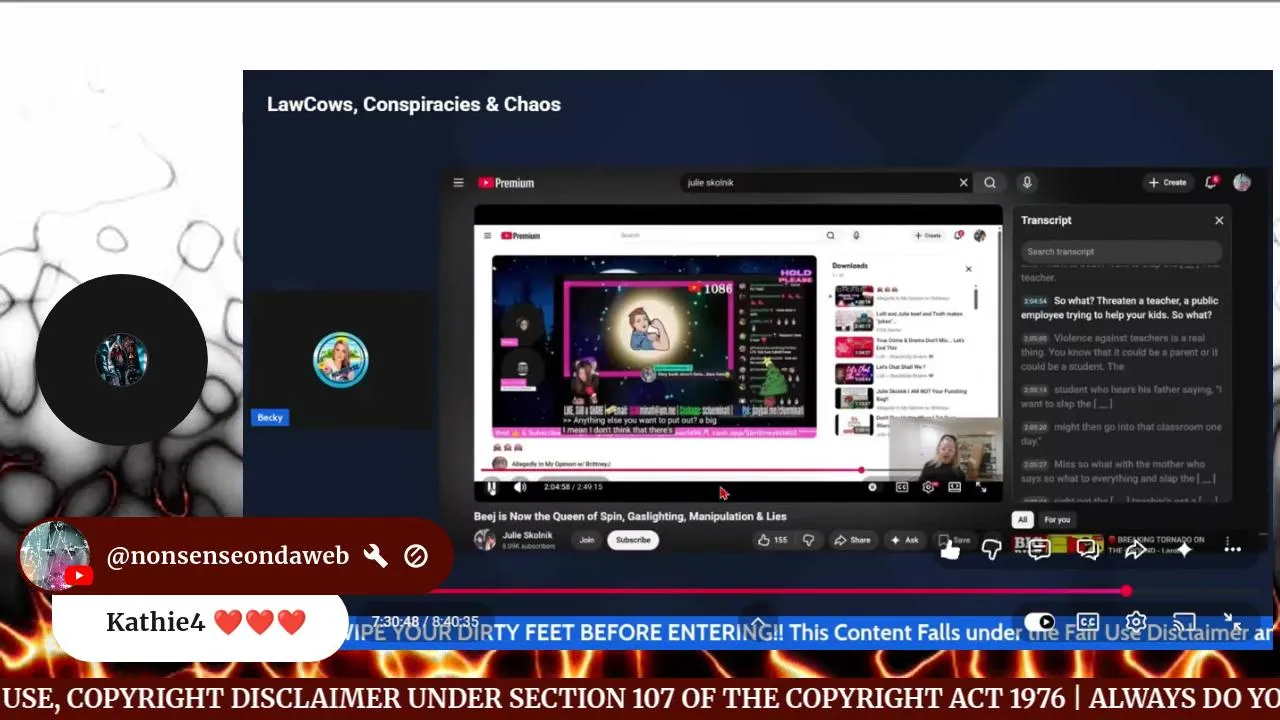The image size is (1280, 720).
Task: Select the 'For you' chip
Action: pyautogui.click(x=1057, y=520)
